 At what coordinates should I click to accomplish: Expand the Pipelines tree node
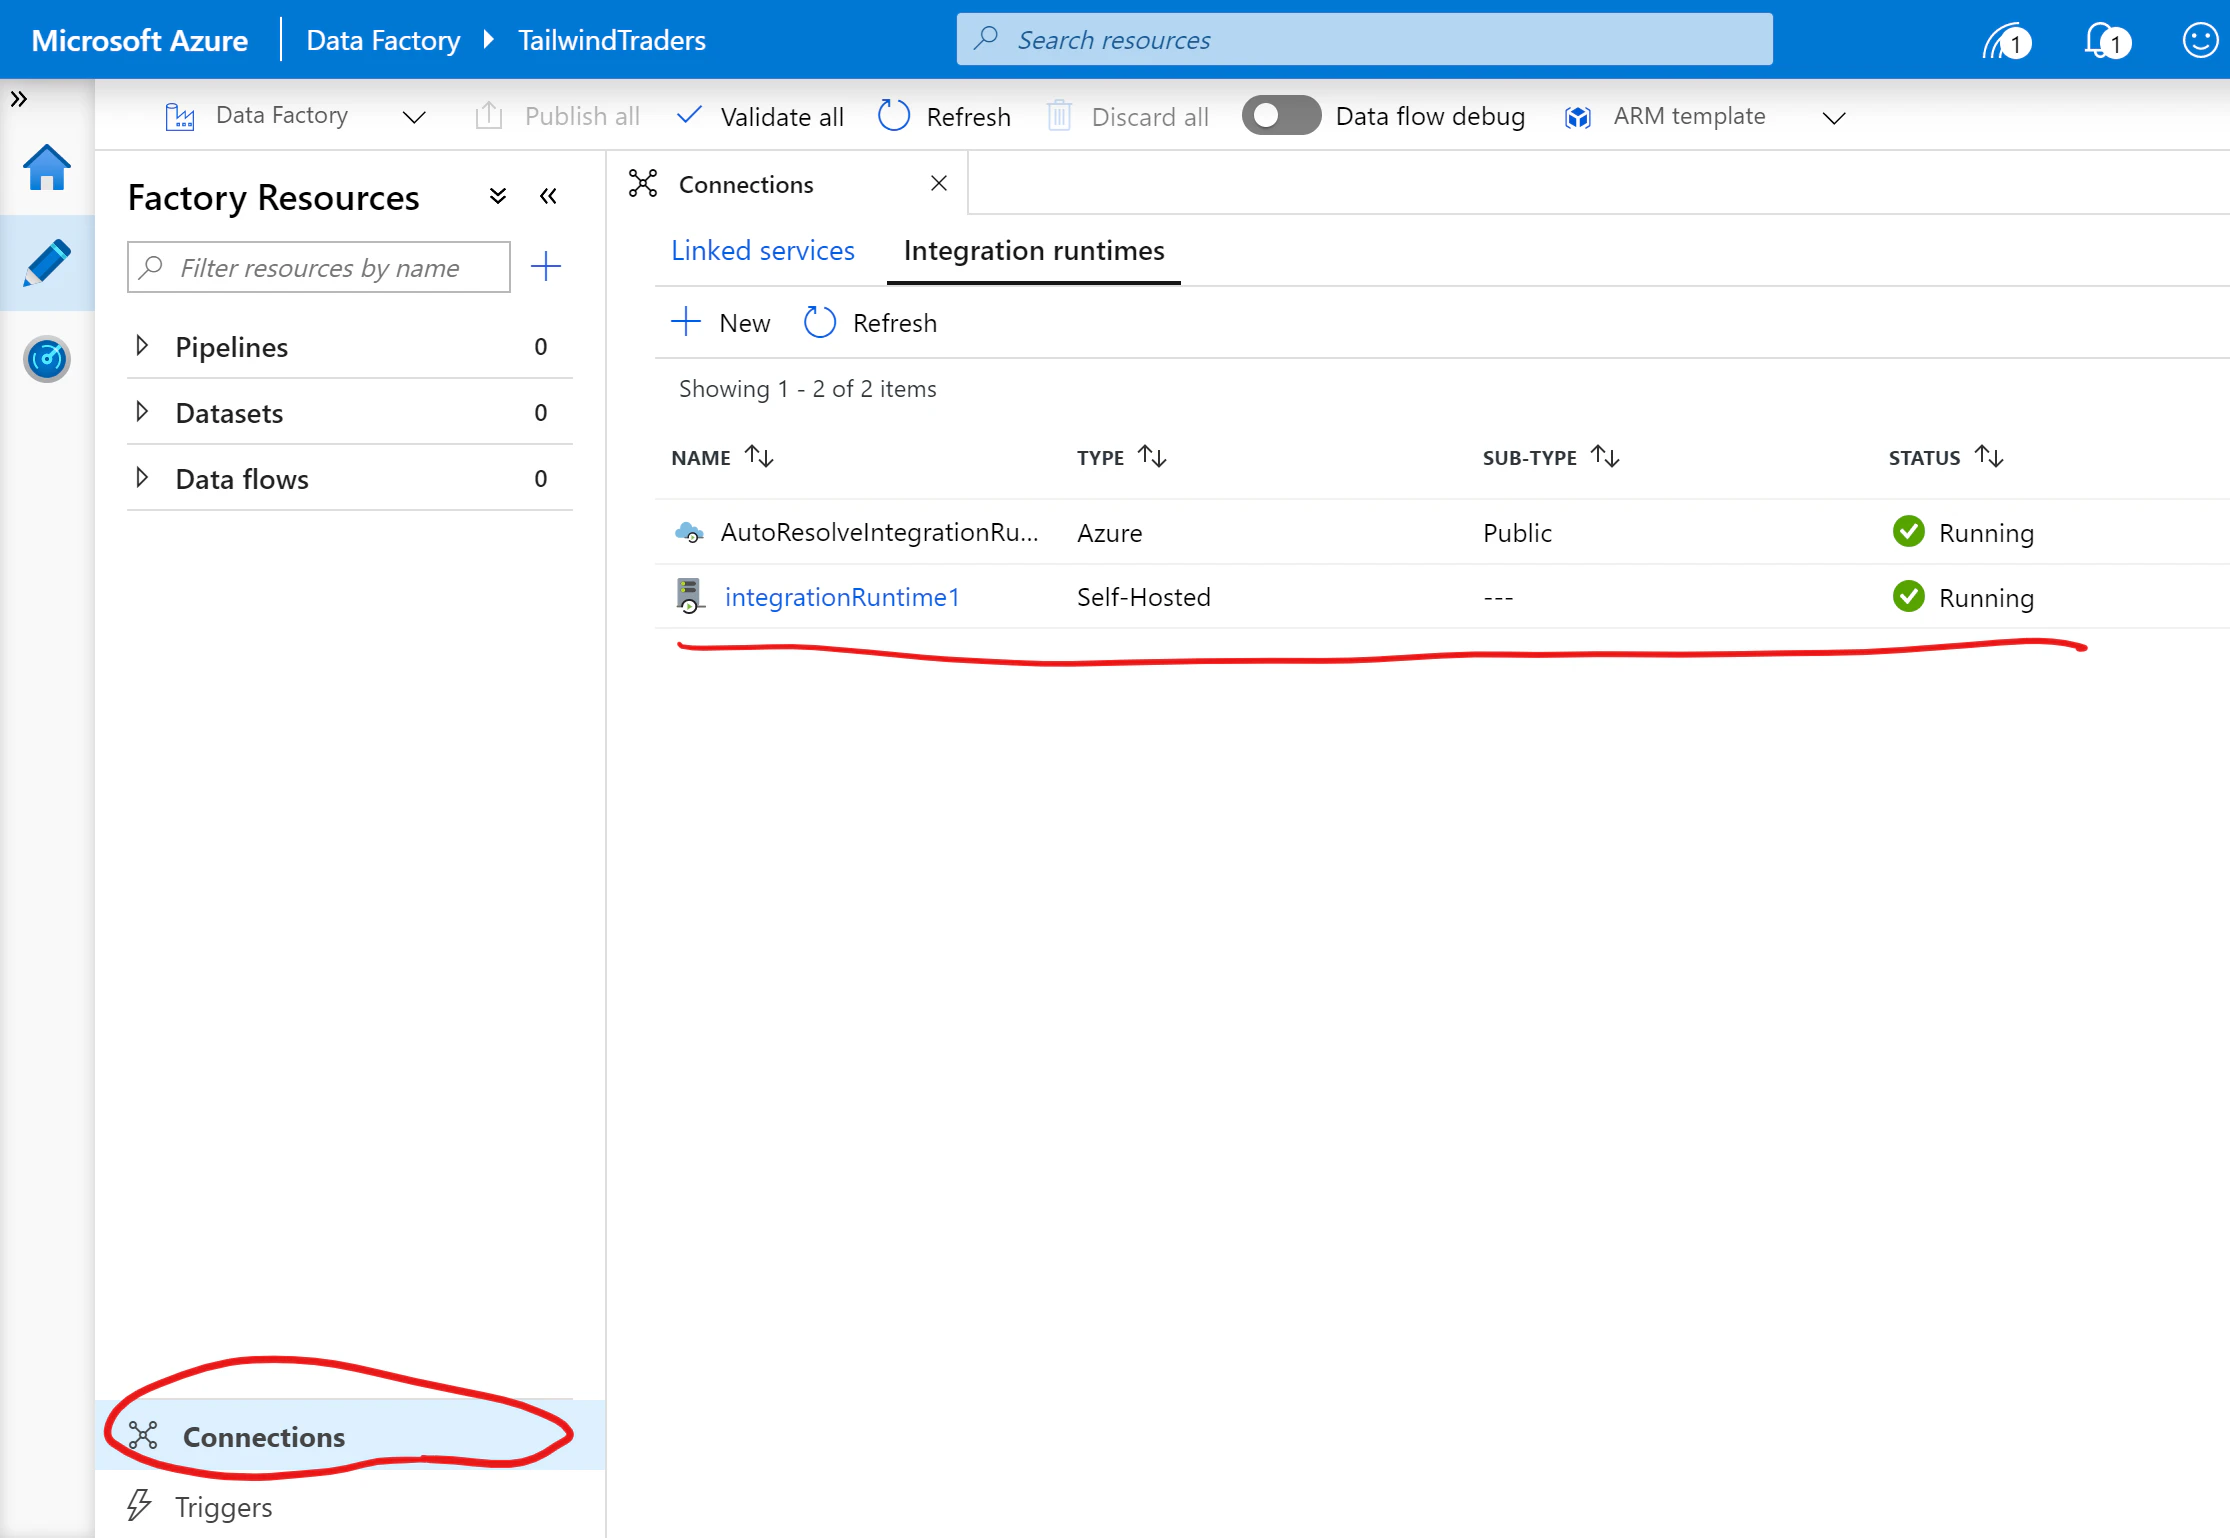(142, 346)
